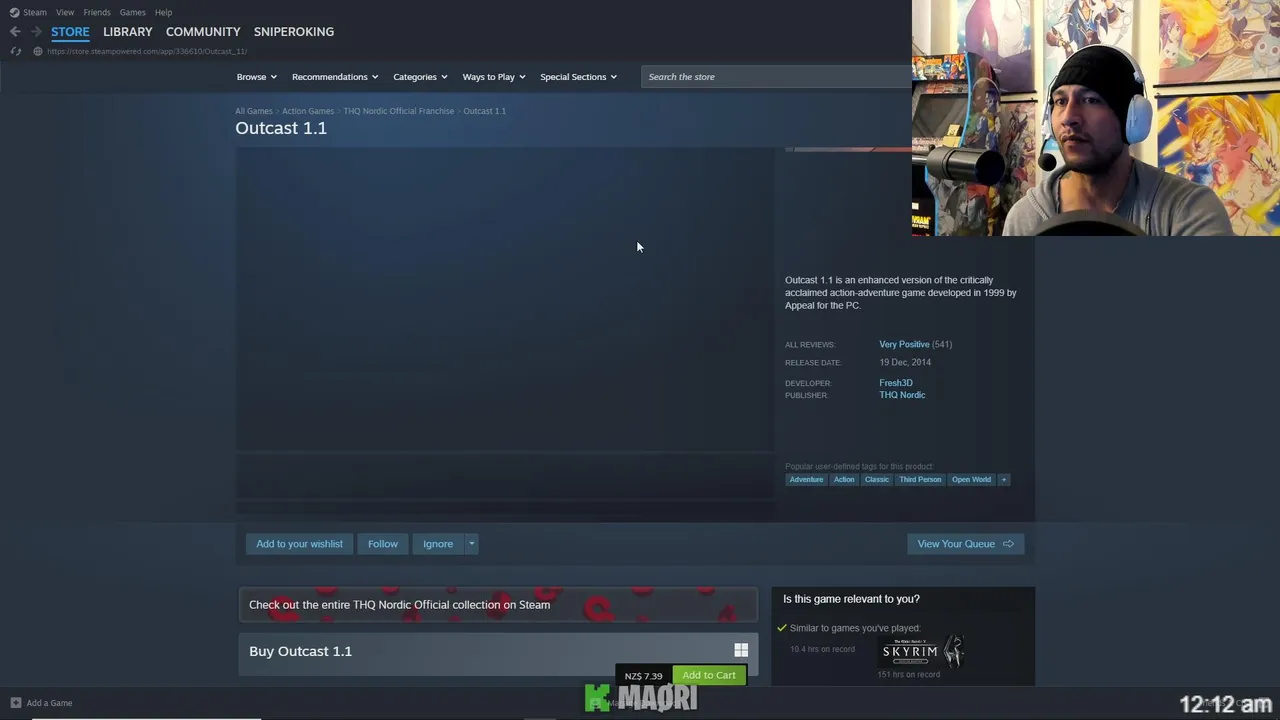This screenshot has height=720, width=1280.
Task: Expand the Recommendations dropdown
Action: tap(335, 77)
